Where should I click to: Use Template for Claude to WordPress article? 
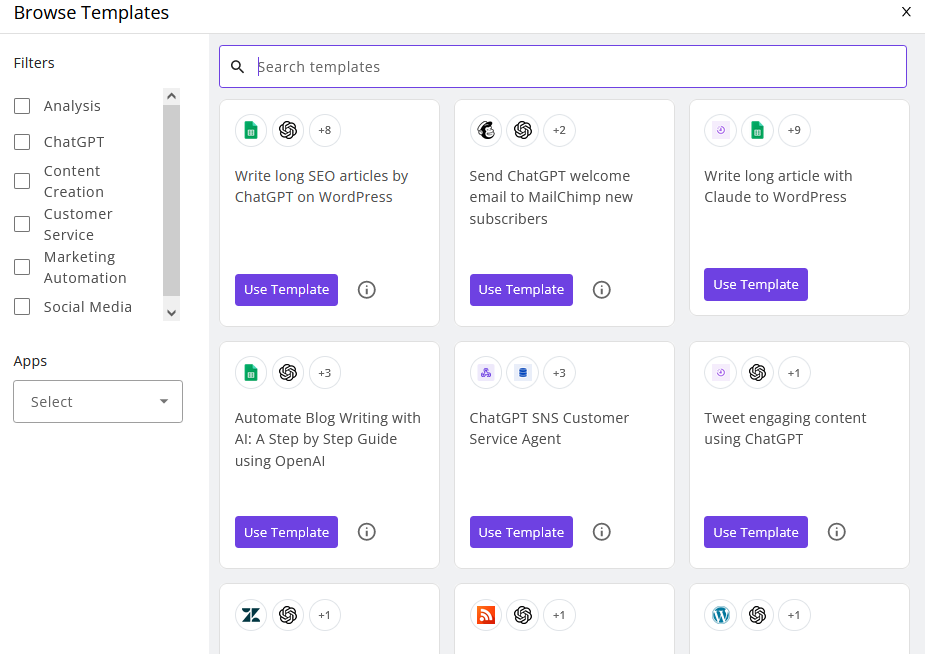[x=756, y=284]
